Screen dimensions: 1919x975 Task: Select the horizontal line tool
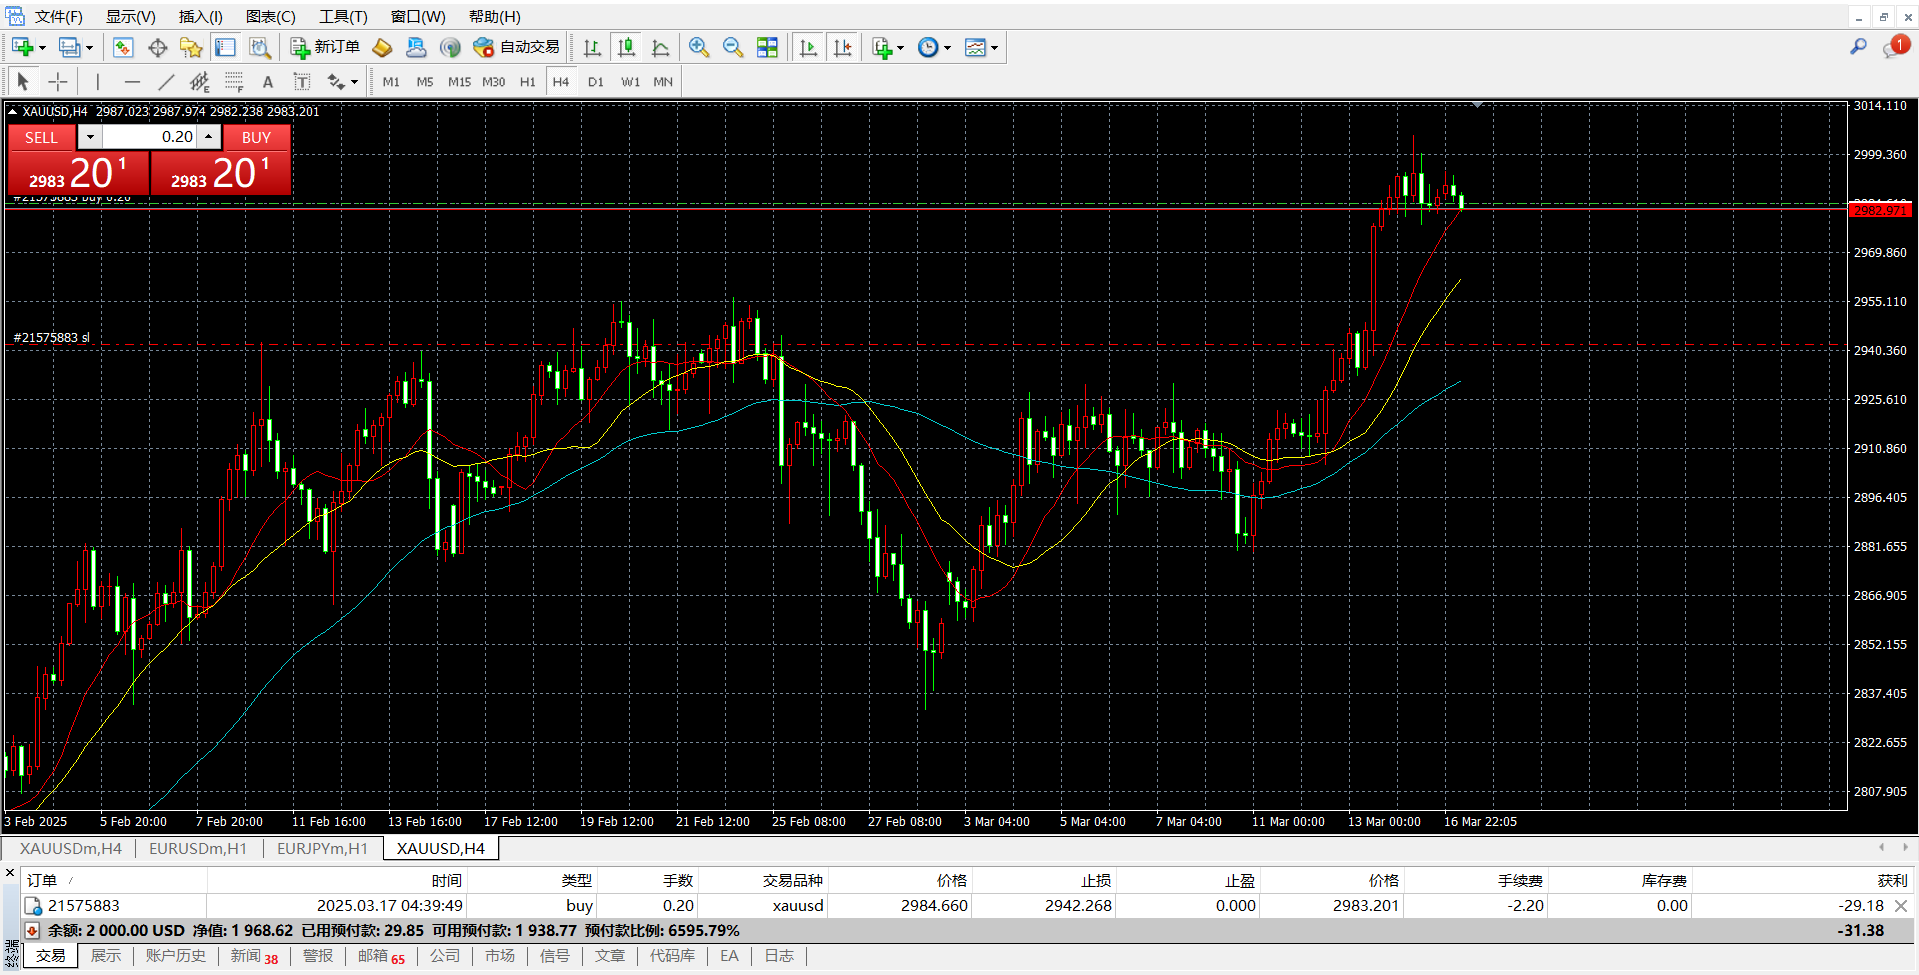(x=132, y=82)
